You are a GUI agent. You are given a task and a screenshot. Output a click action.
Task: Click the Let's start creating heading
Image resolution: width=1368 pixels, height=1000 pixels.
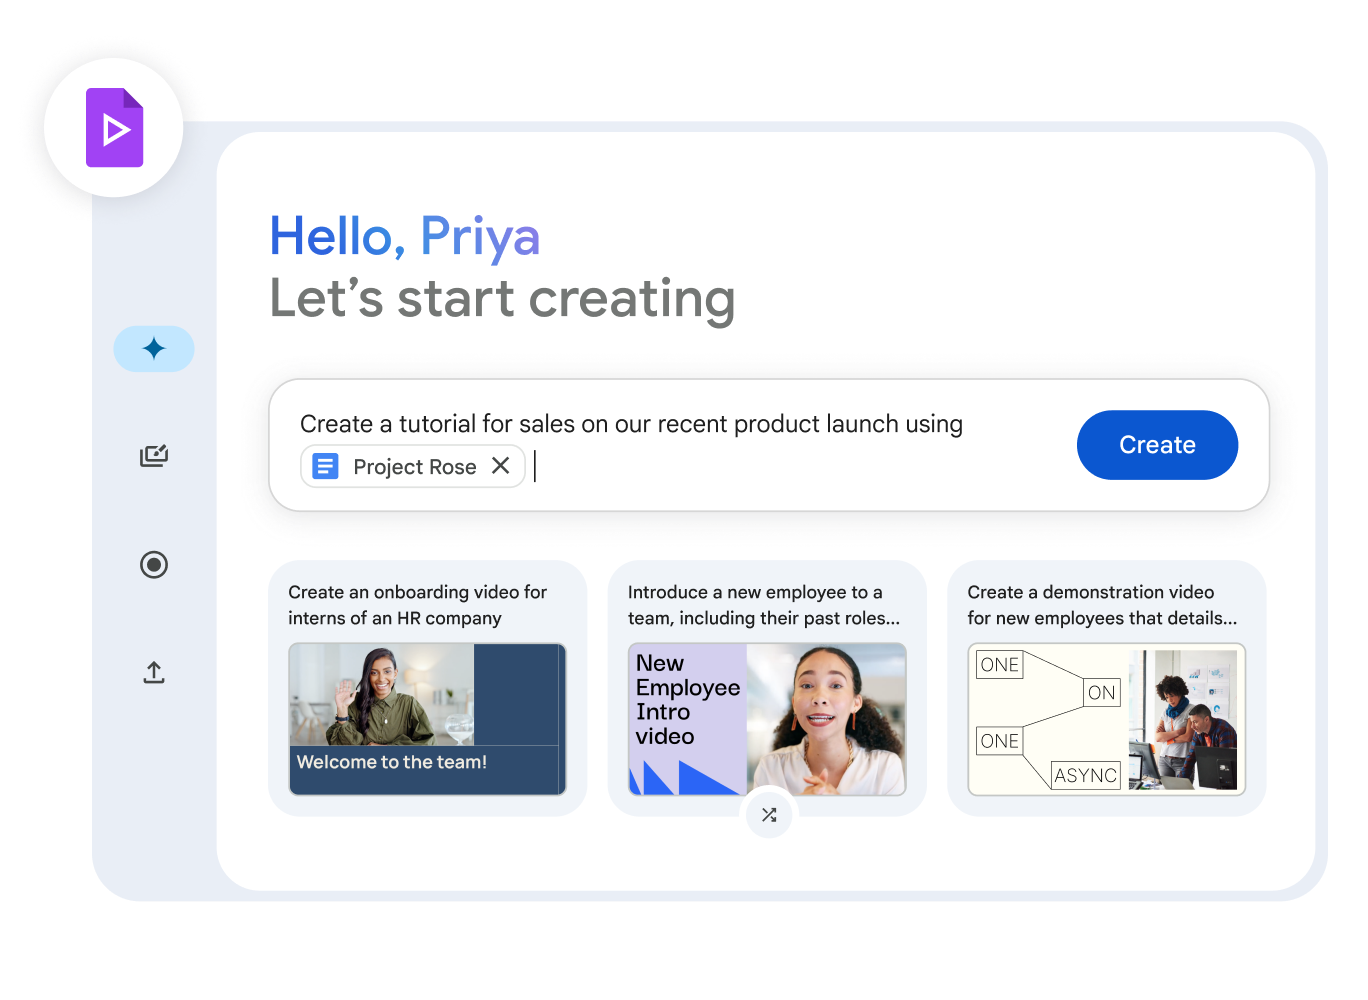point(502,298)
